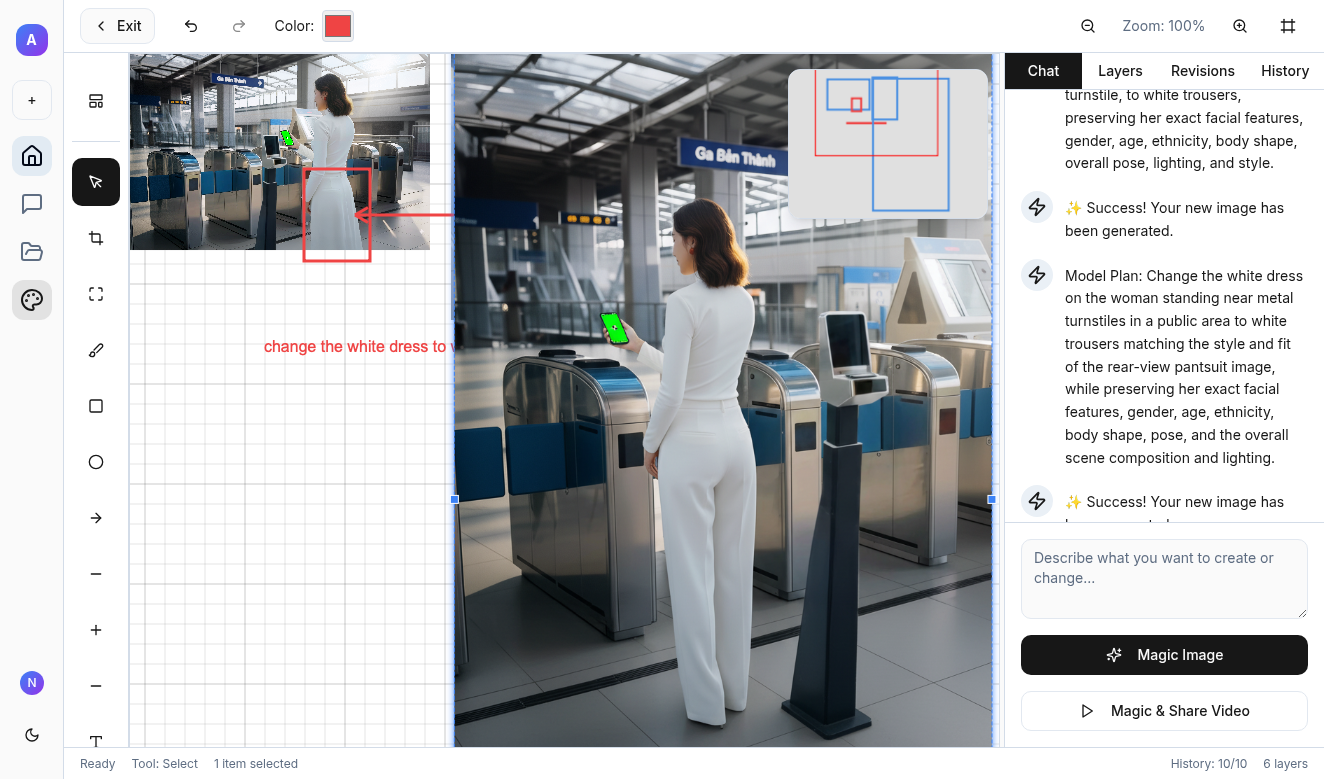Switch to the Layers tab

[x=1120, y=71]
